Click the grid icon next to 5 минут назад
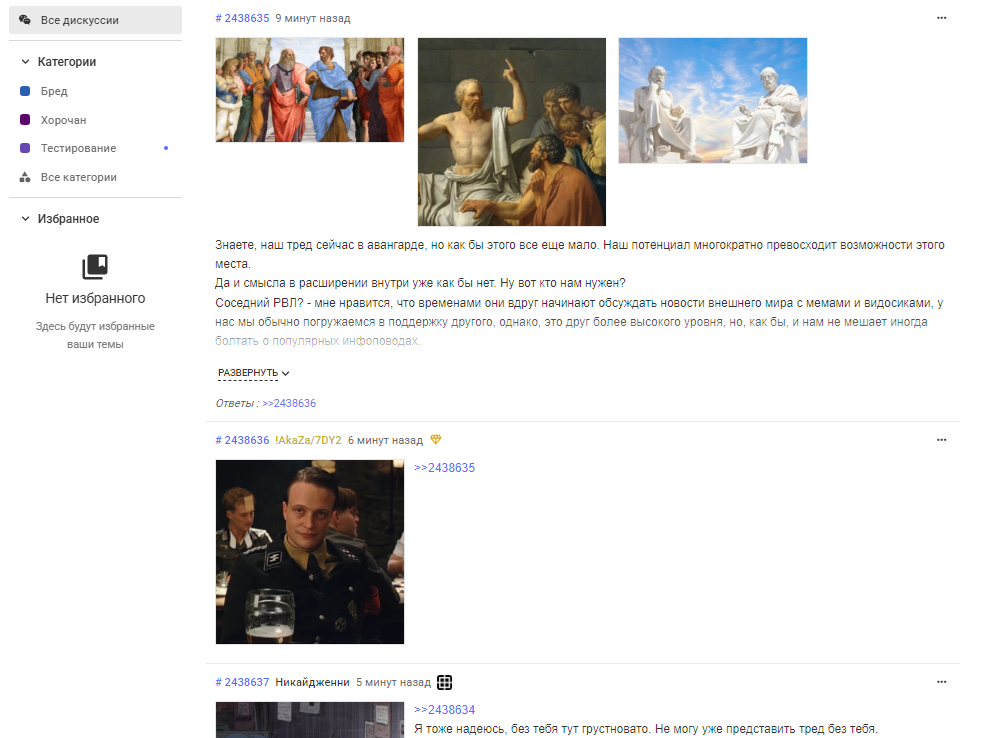 coord(445,682)
